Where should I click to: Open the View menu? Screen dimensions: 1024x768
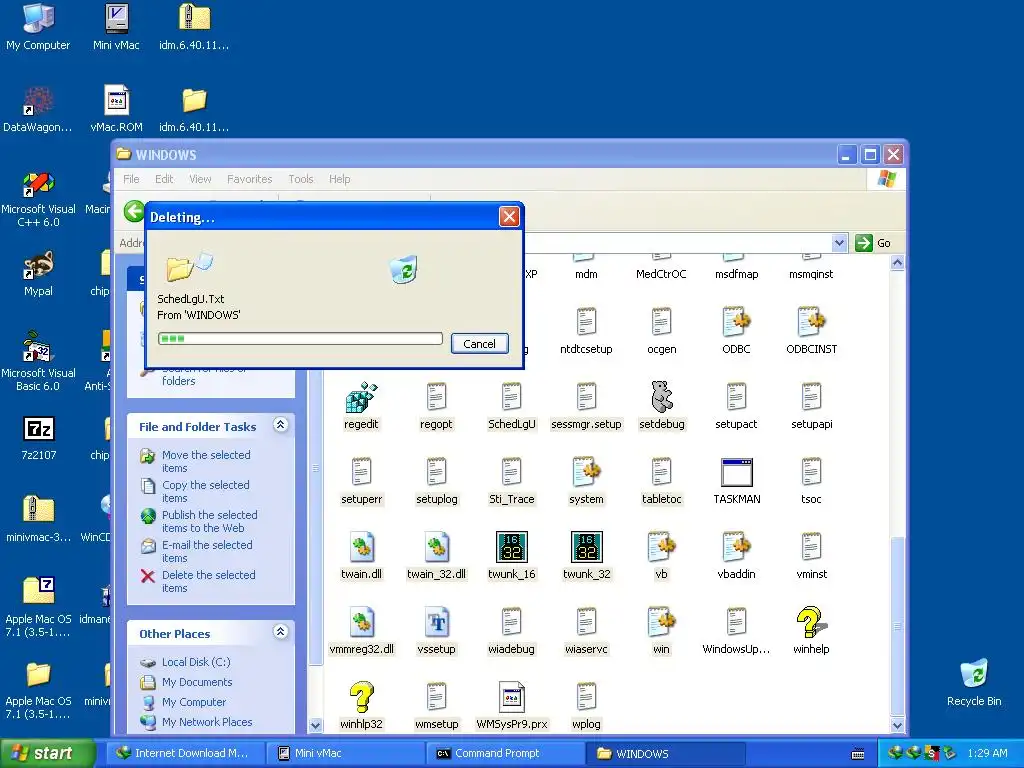(200, 179)
